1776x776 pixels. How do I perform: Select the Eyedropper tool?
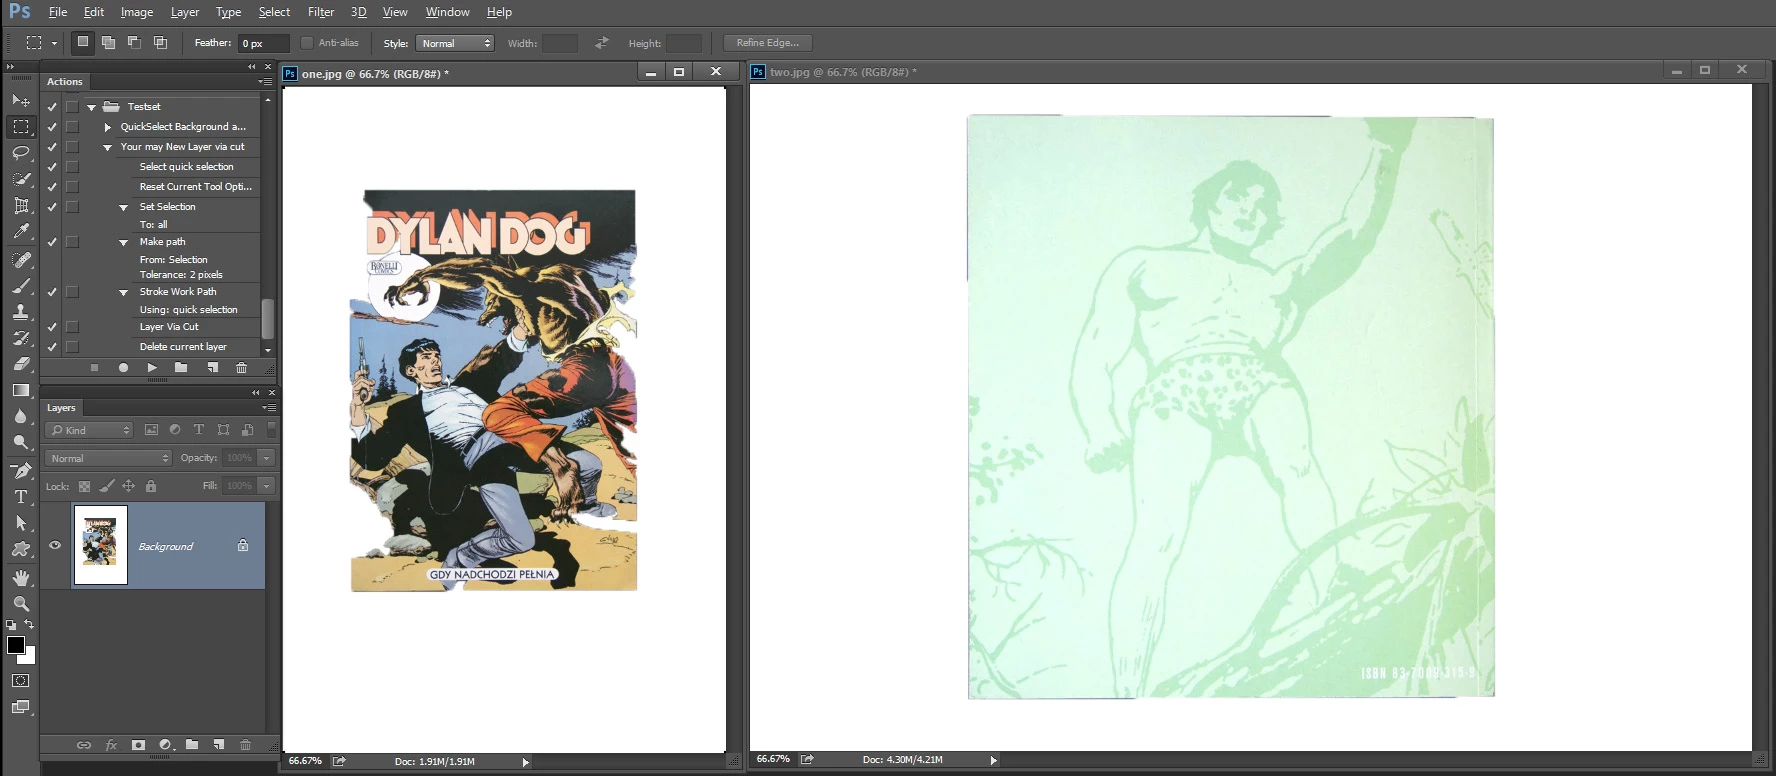coord(20,231)
